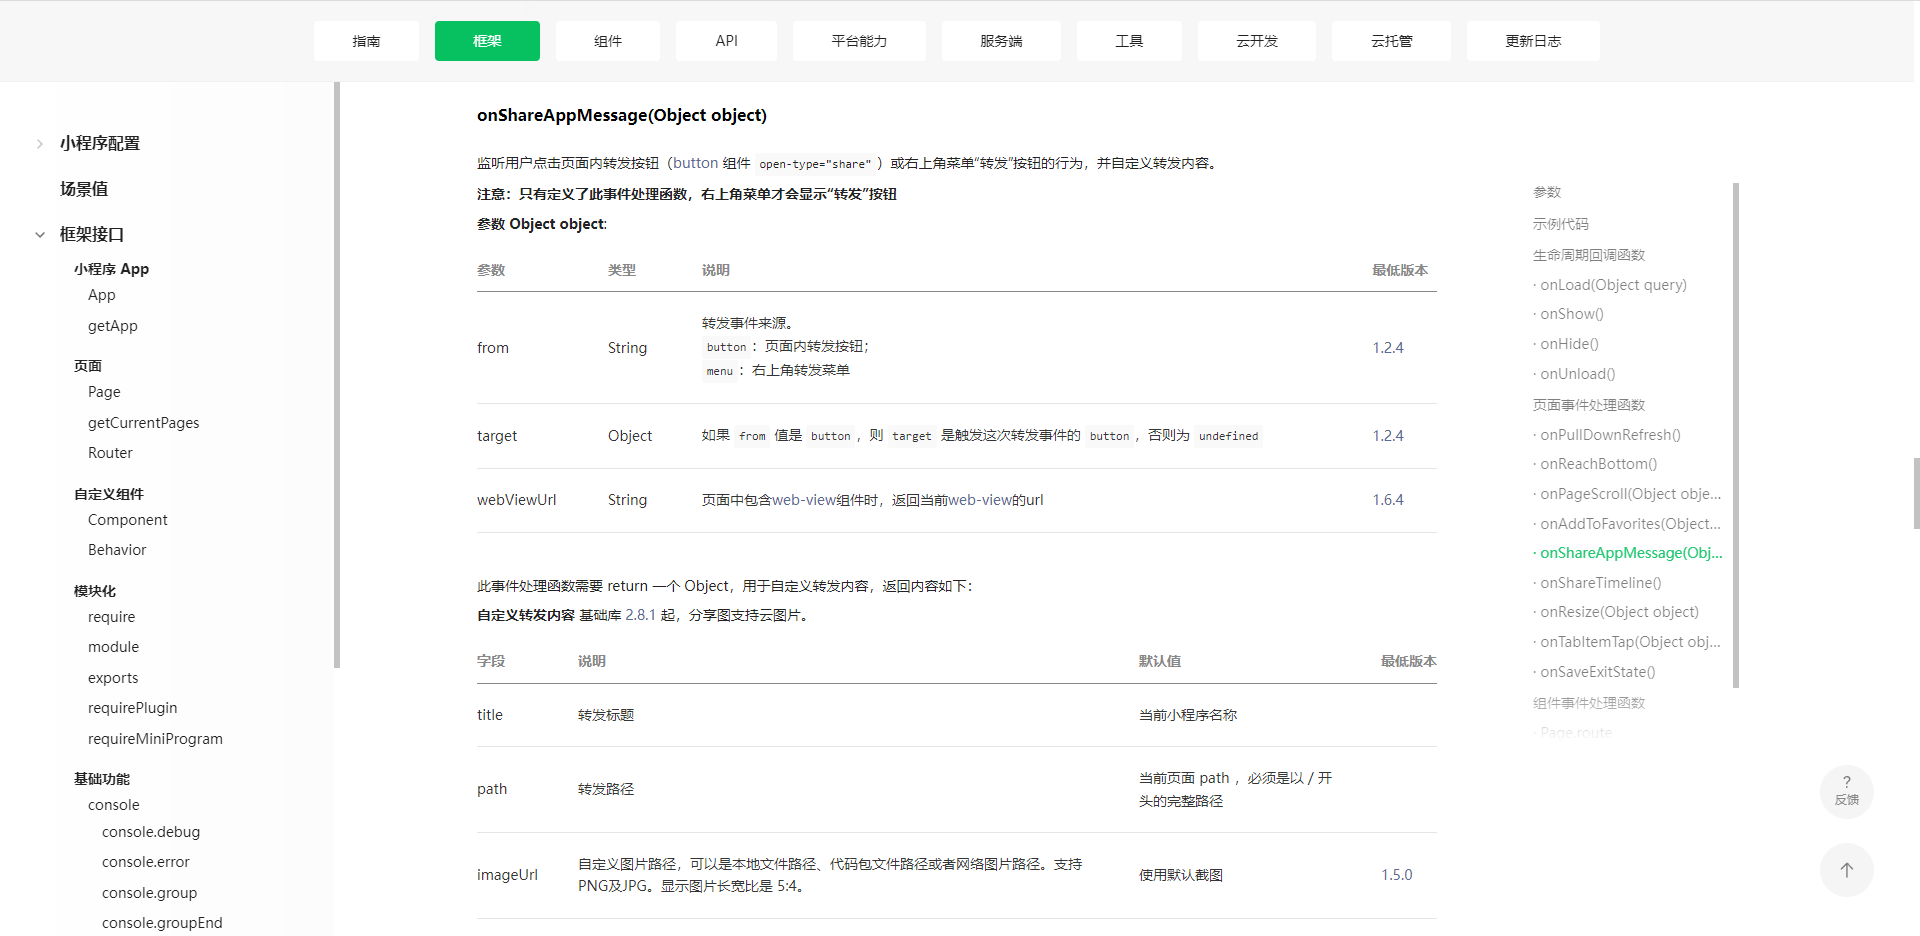The width and height of the screenshot is (1920, 936).
Task: Jump to onHide() in the outline
Action: [x=1570, y=344]
